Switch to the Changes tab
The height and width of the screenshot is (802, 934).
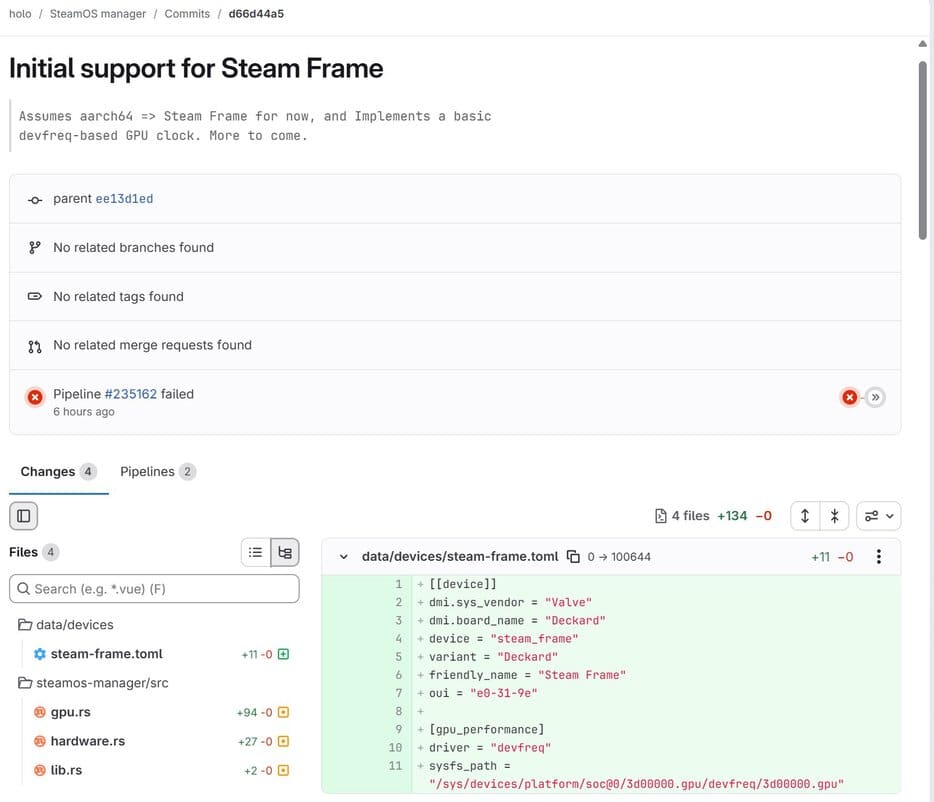coord(58,472)
